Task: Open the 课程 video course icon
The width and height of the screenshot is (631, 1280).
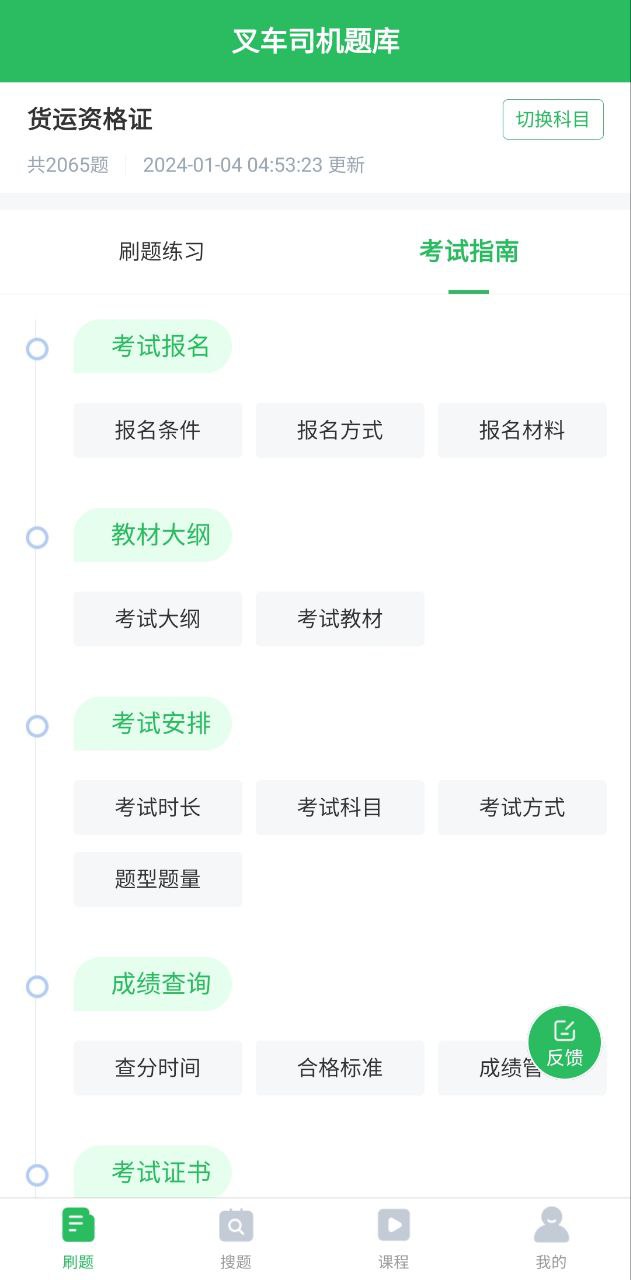Action: pos(394,1225)
